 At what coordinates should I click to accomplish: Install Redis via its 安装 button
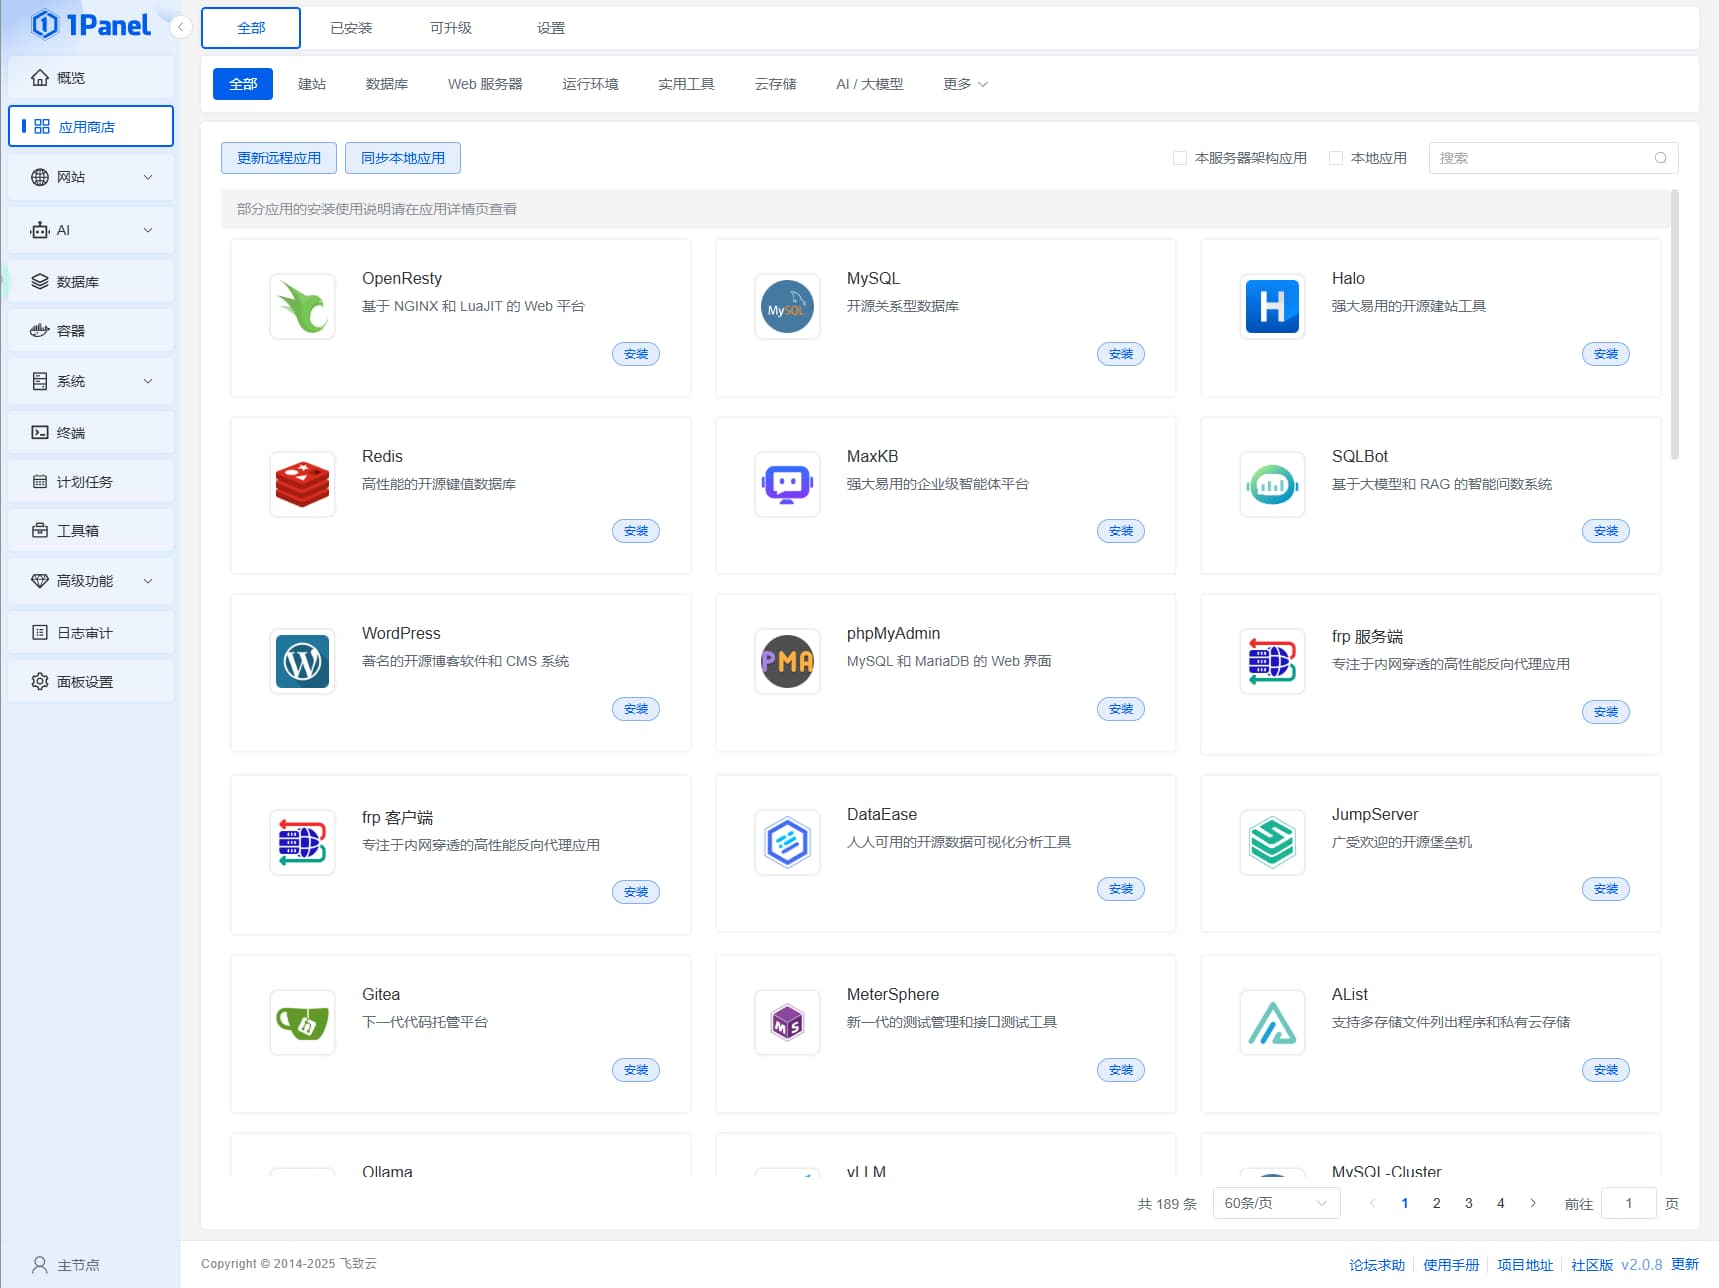[636, 531]
